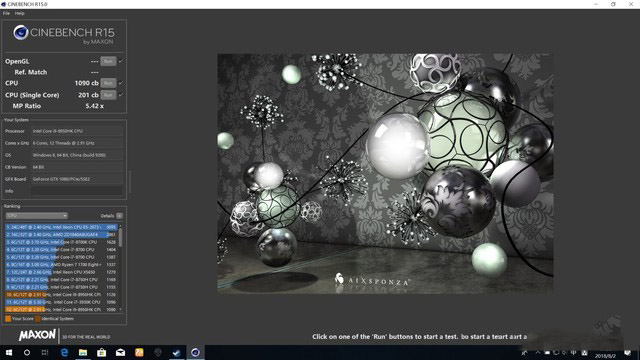Run the CPU benchmark test
Screen dimensions: 640x360
pos(108,83)
